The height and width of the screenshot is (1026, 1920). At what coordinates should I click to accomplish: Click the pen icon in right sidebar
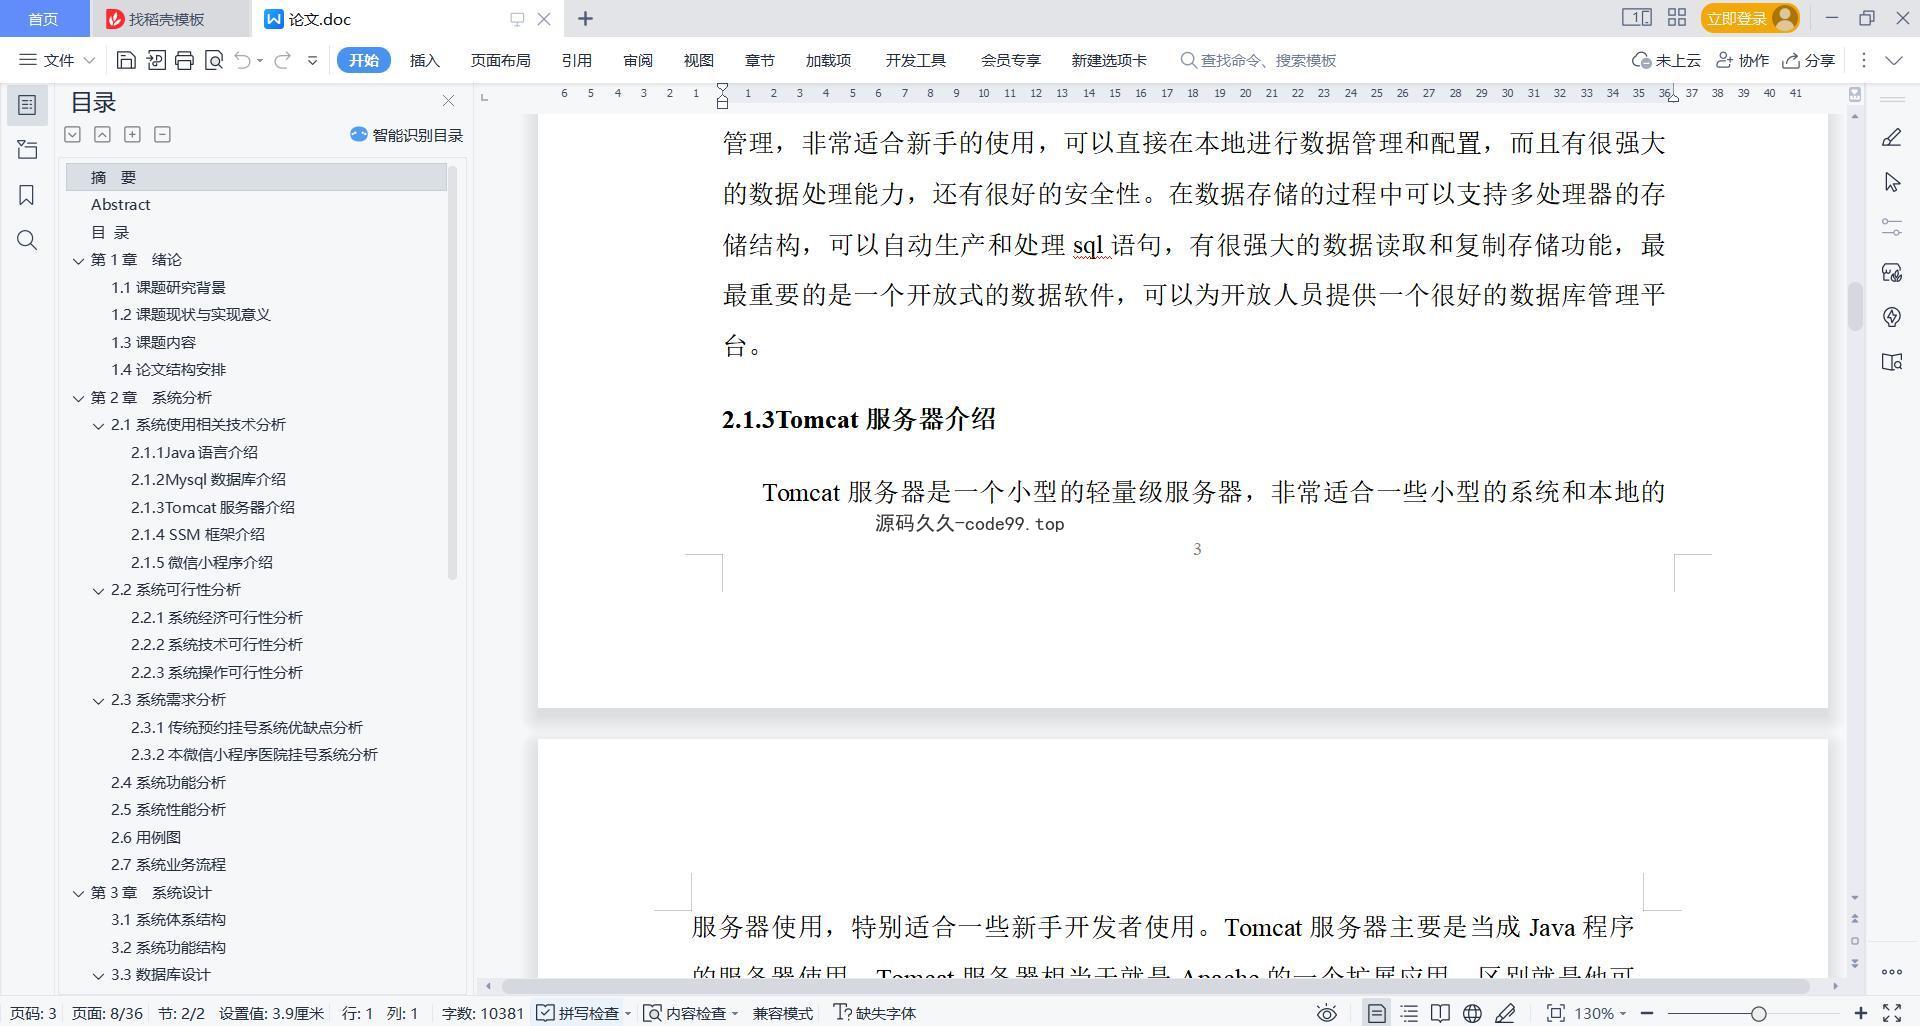coord(1891,138)
